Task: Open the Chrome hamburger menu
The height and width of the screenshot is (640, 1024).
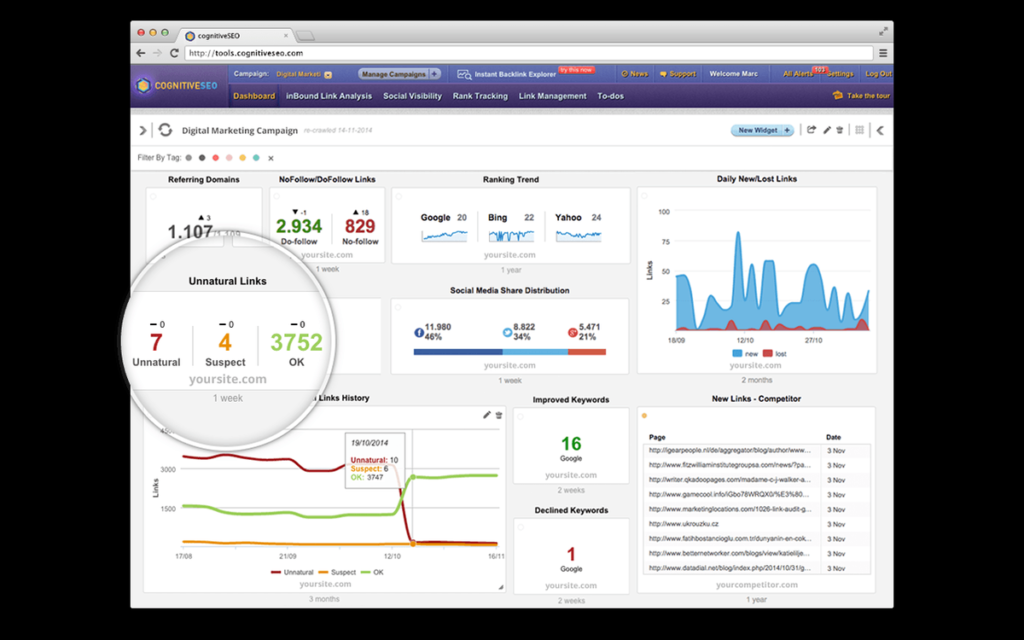Action: tap(883, 53)
